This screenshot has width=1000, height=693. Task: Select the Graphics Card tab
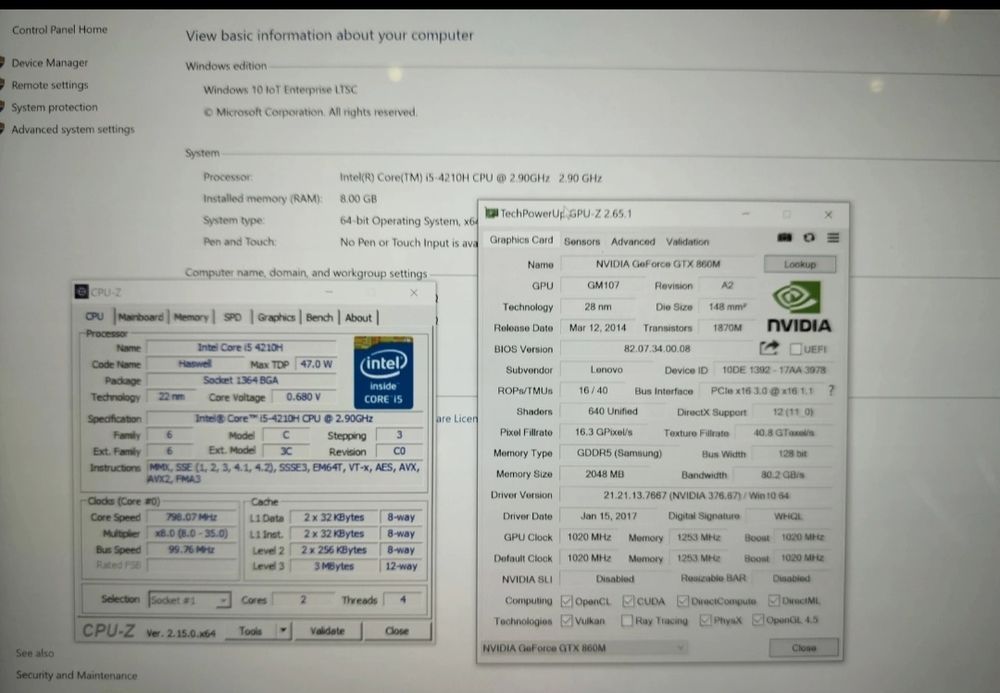click(521, 240)
